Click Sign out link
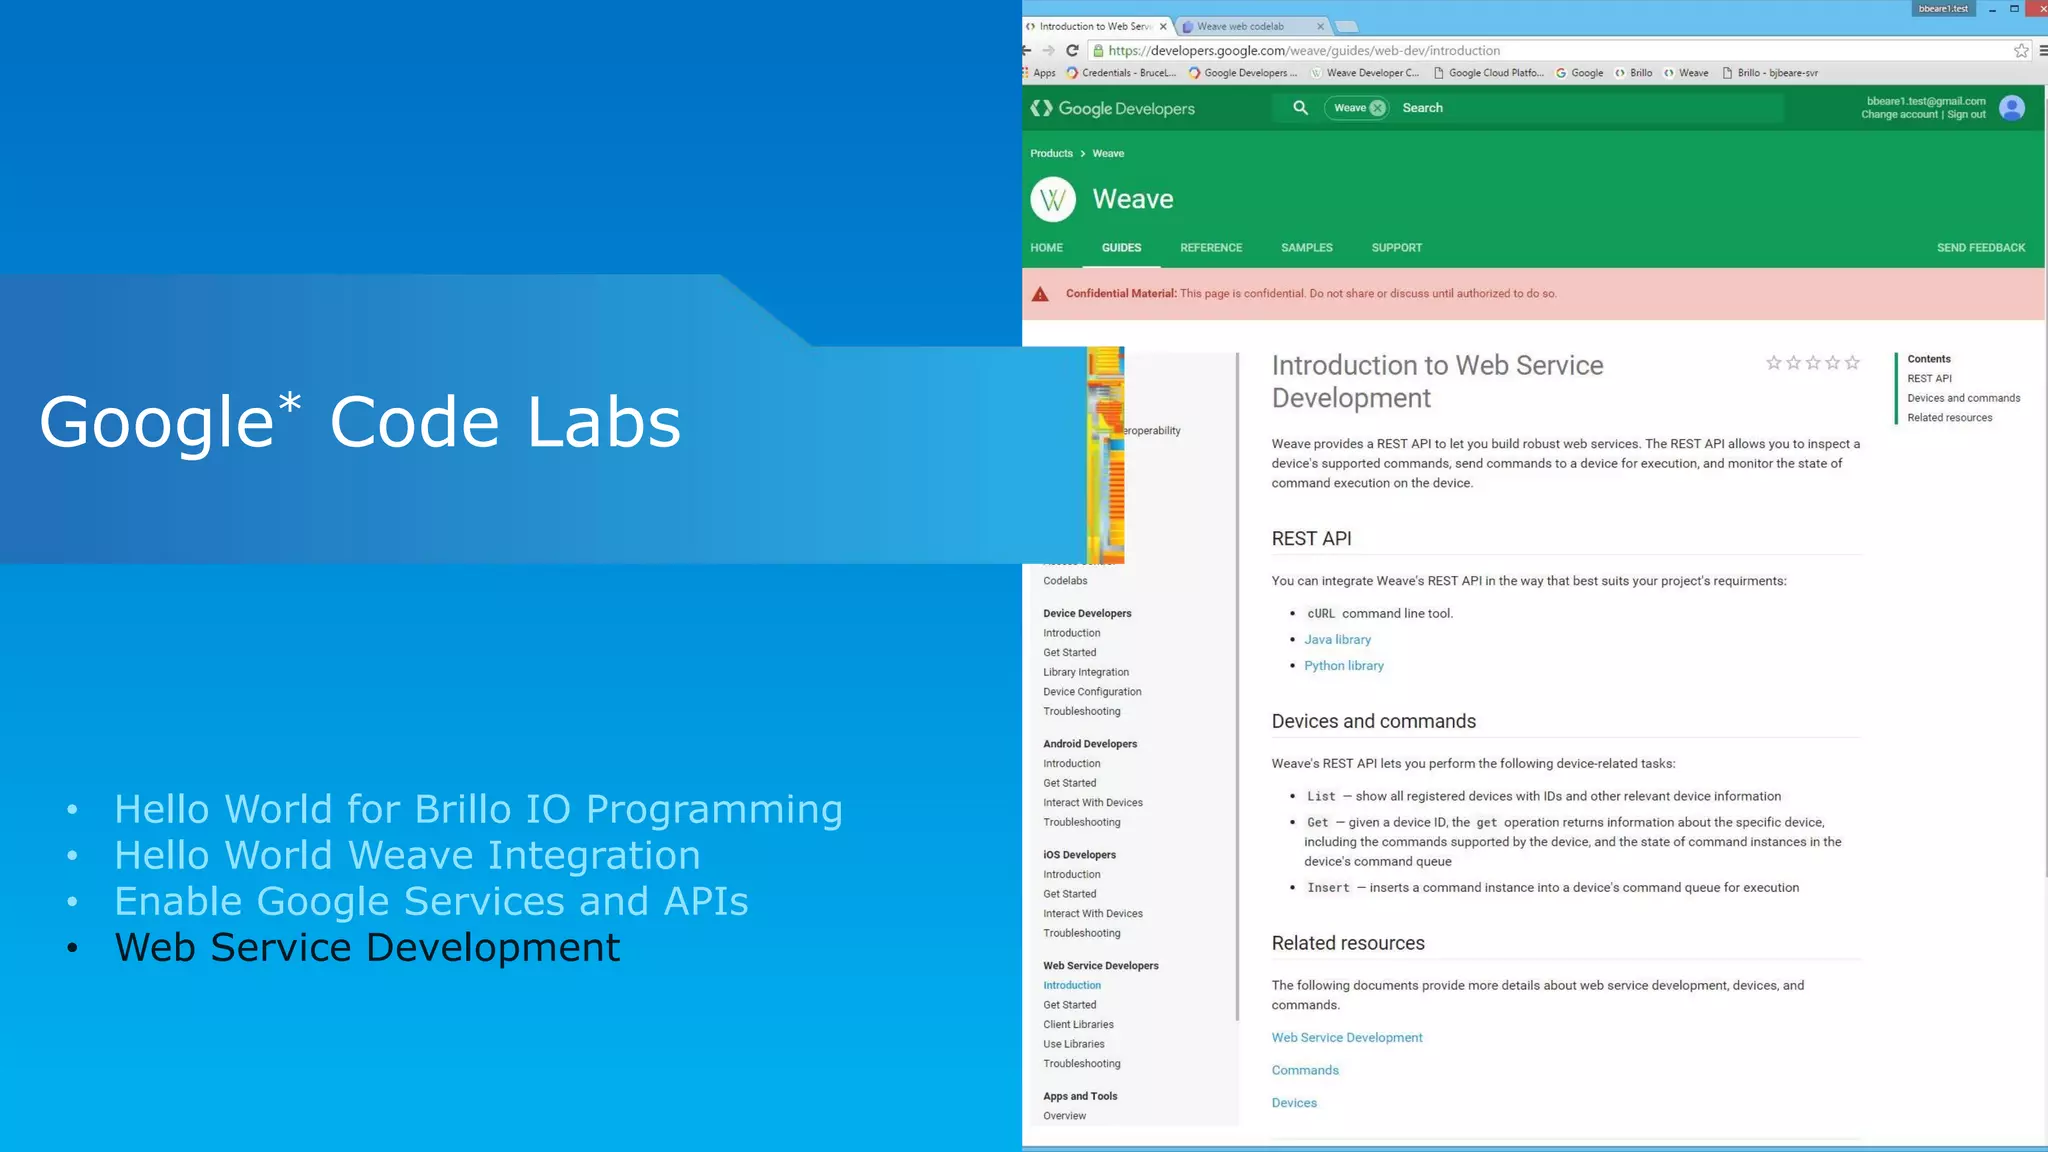Viewport: 2048px width, 1152px height. click(1966, 115)
